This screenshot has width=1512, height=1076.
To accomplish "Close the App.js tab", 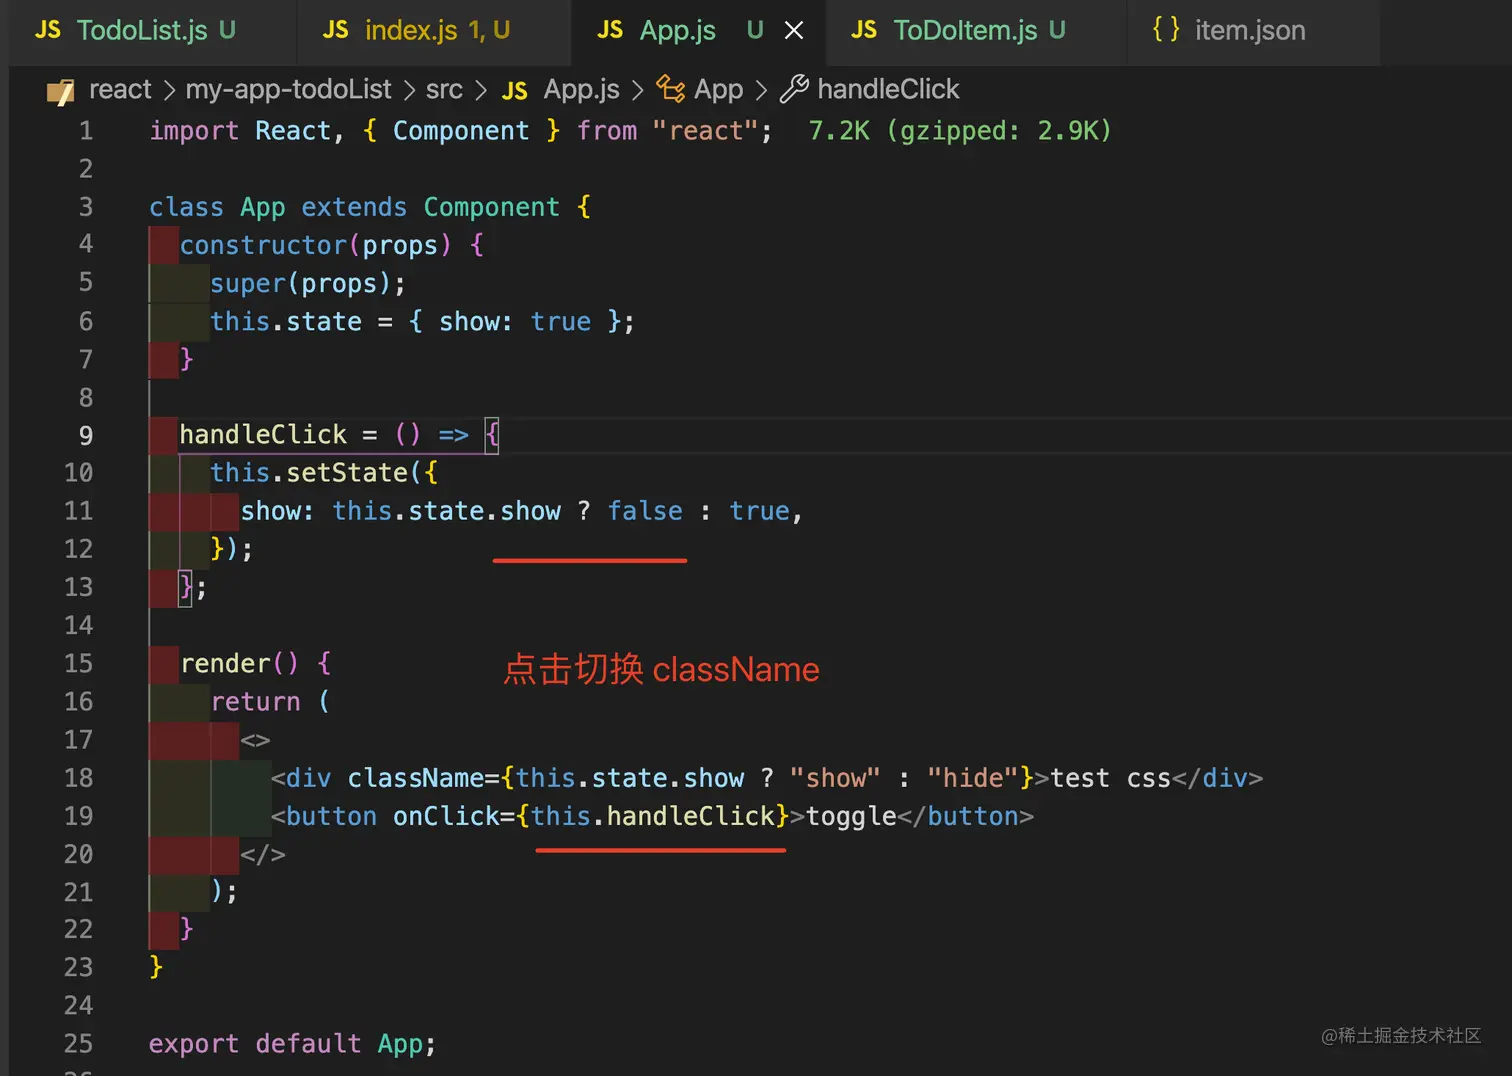I will [x=794, y=31].
